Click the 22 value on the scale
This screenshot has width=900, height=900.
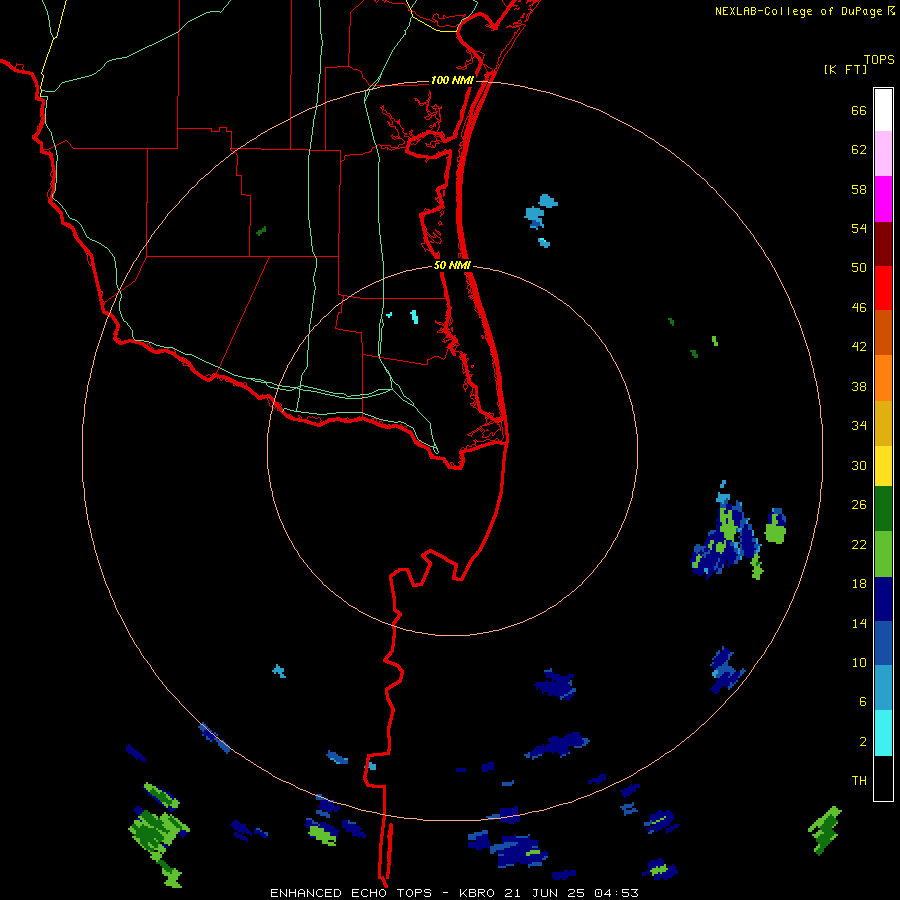[859, 544]
